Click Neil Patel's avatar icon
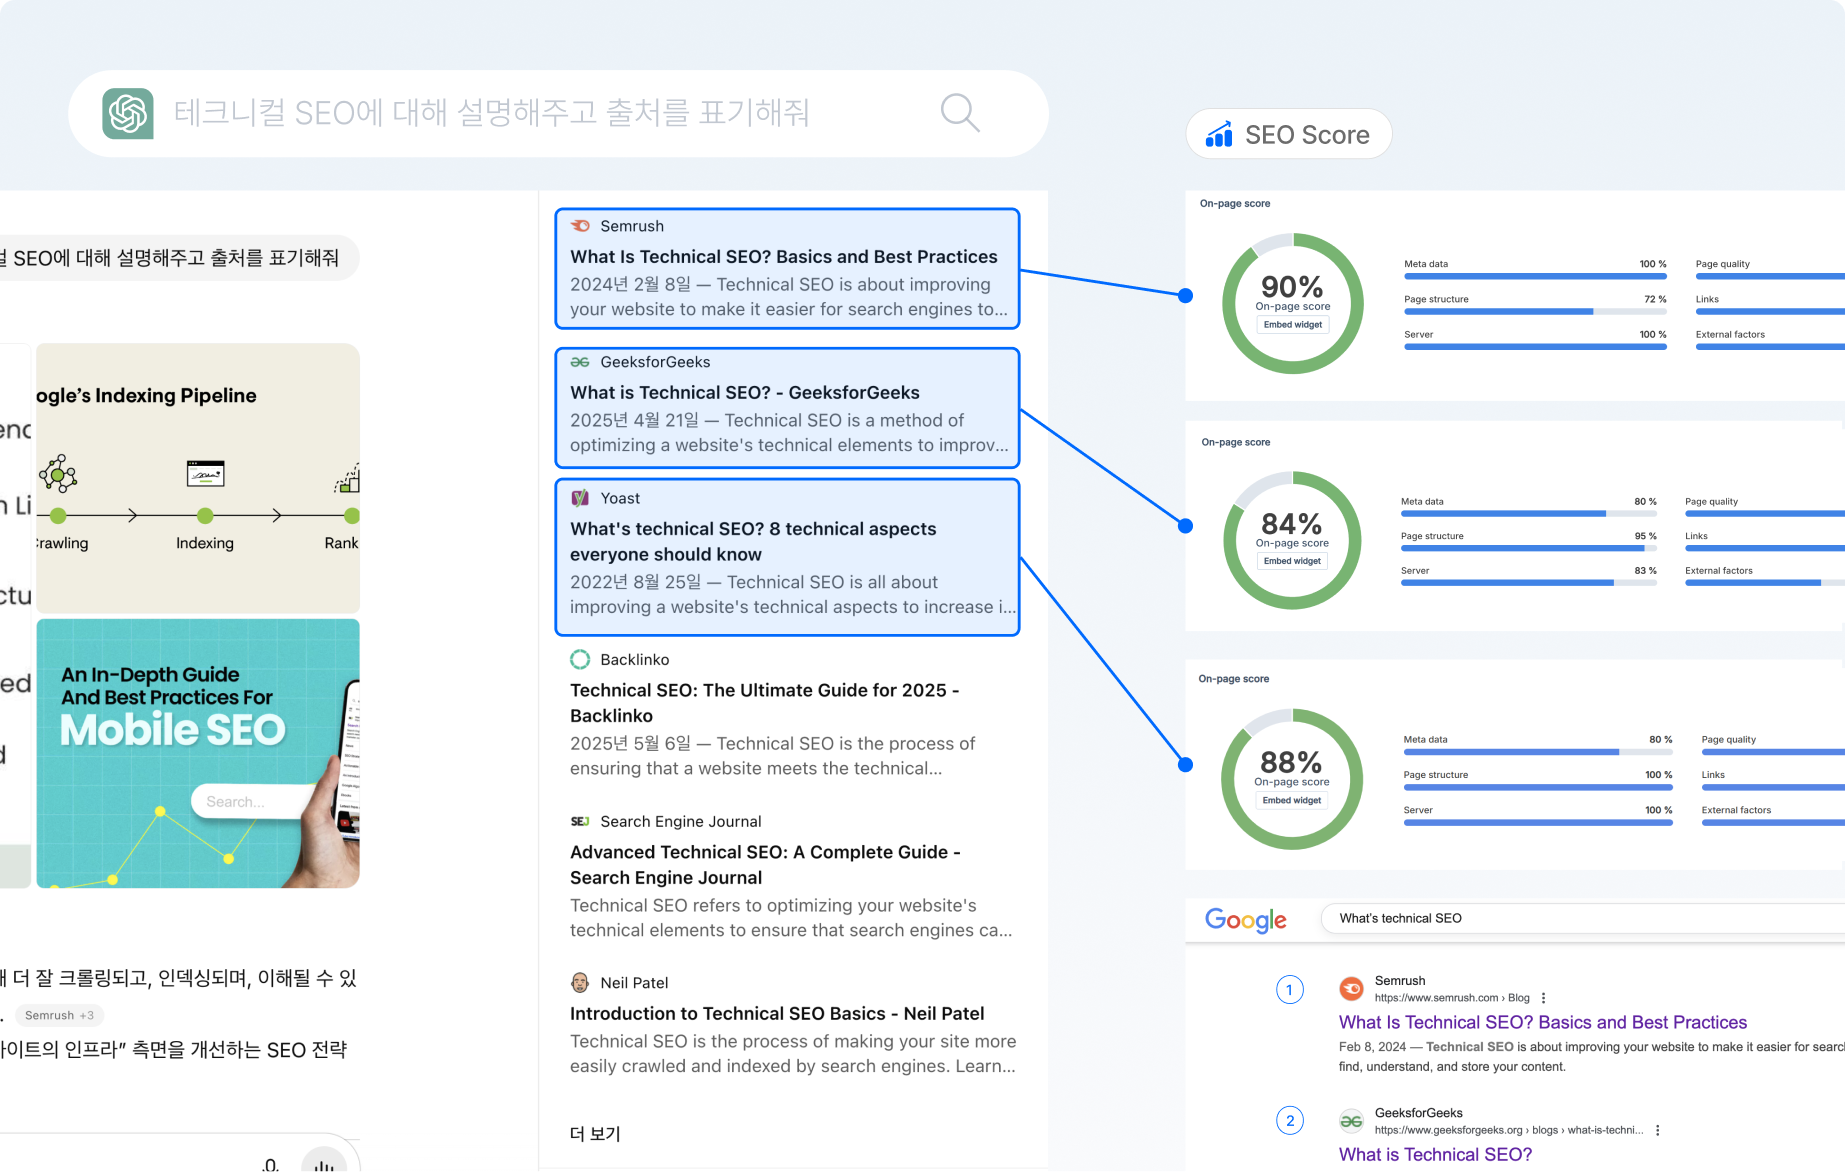The image size is (1845, 1172). (x=580, y=983)
